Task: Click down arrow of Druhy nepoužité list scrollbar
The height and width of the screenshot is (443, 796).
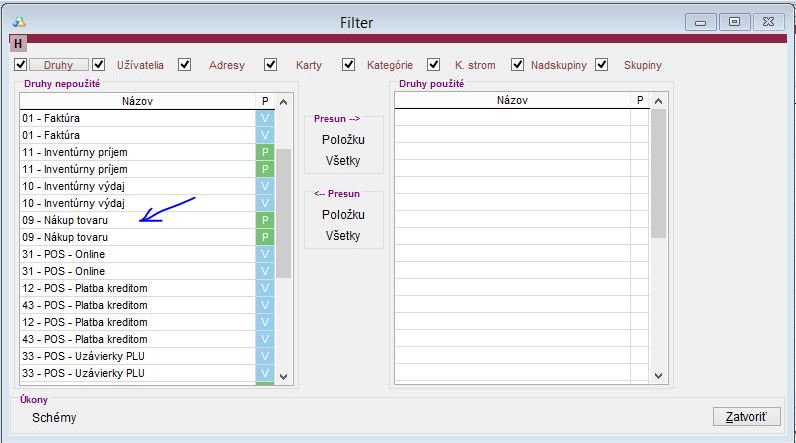Action: tap(283, 376)
